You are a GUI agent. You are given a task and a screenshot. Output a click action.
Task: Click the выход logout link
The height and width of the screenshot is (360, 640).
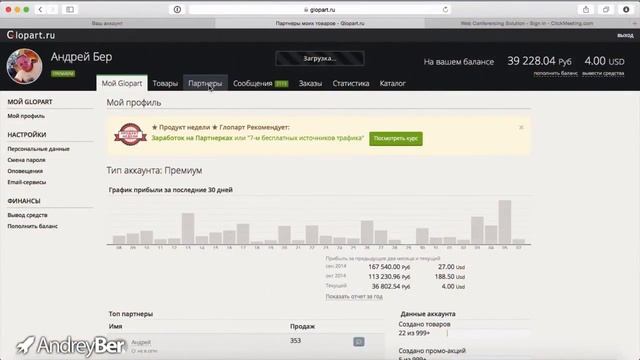tap(625, 36)
